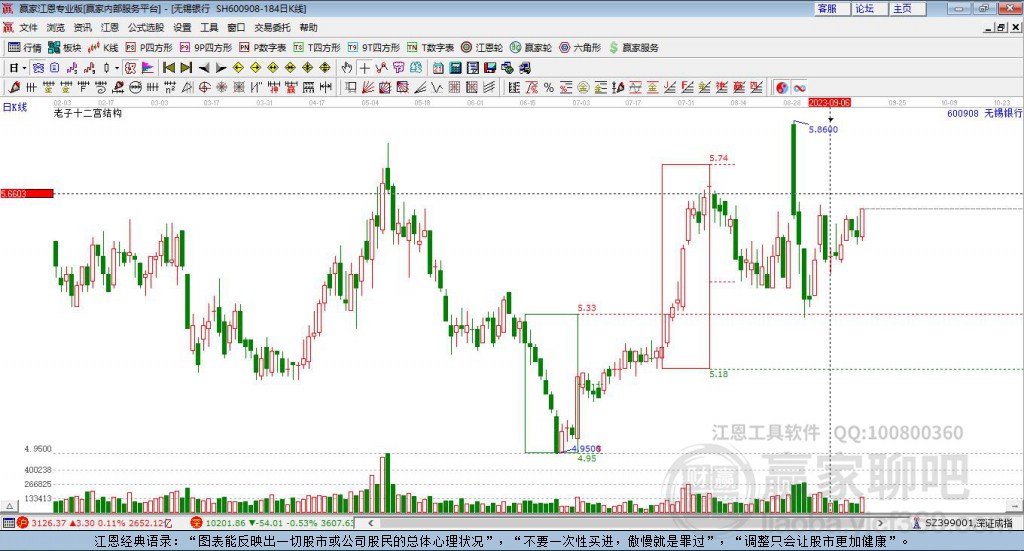Click the red 2023-09-06 date marker

(829, 102)
